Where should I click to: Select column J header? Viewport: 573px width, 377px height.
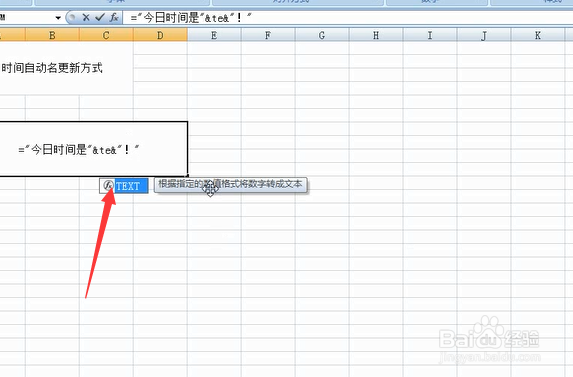484,35
